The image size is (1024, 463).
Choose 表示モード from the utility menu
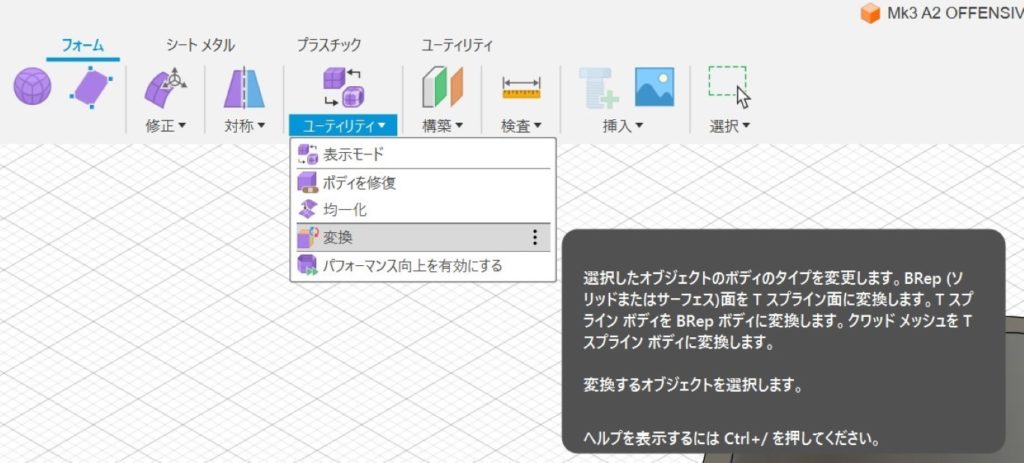[x=353, y=154]
